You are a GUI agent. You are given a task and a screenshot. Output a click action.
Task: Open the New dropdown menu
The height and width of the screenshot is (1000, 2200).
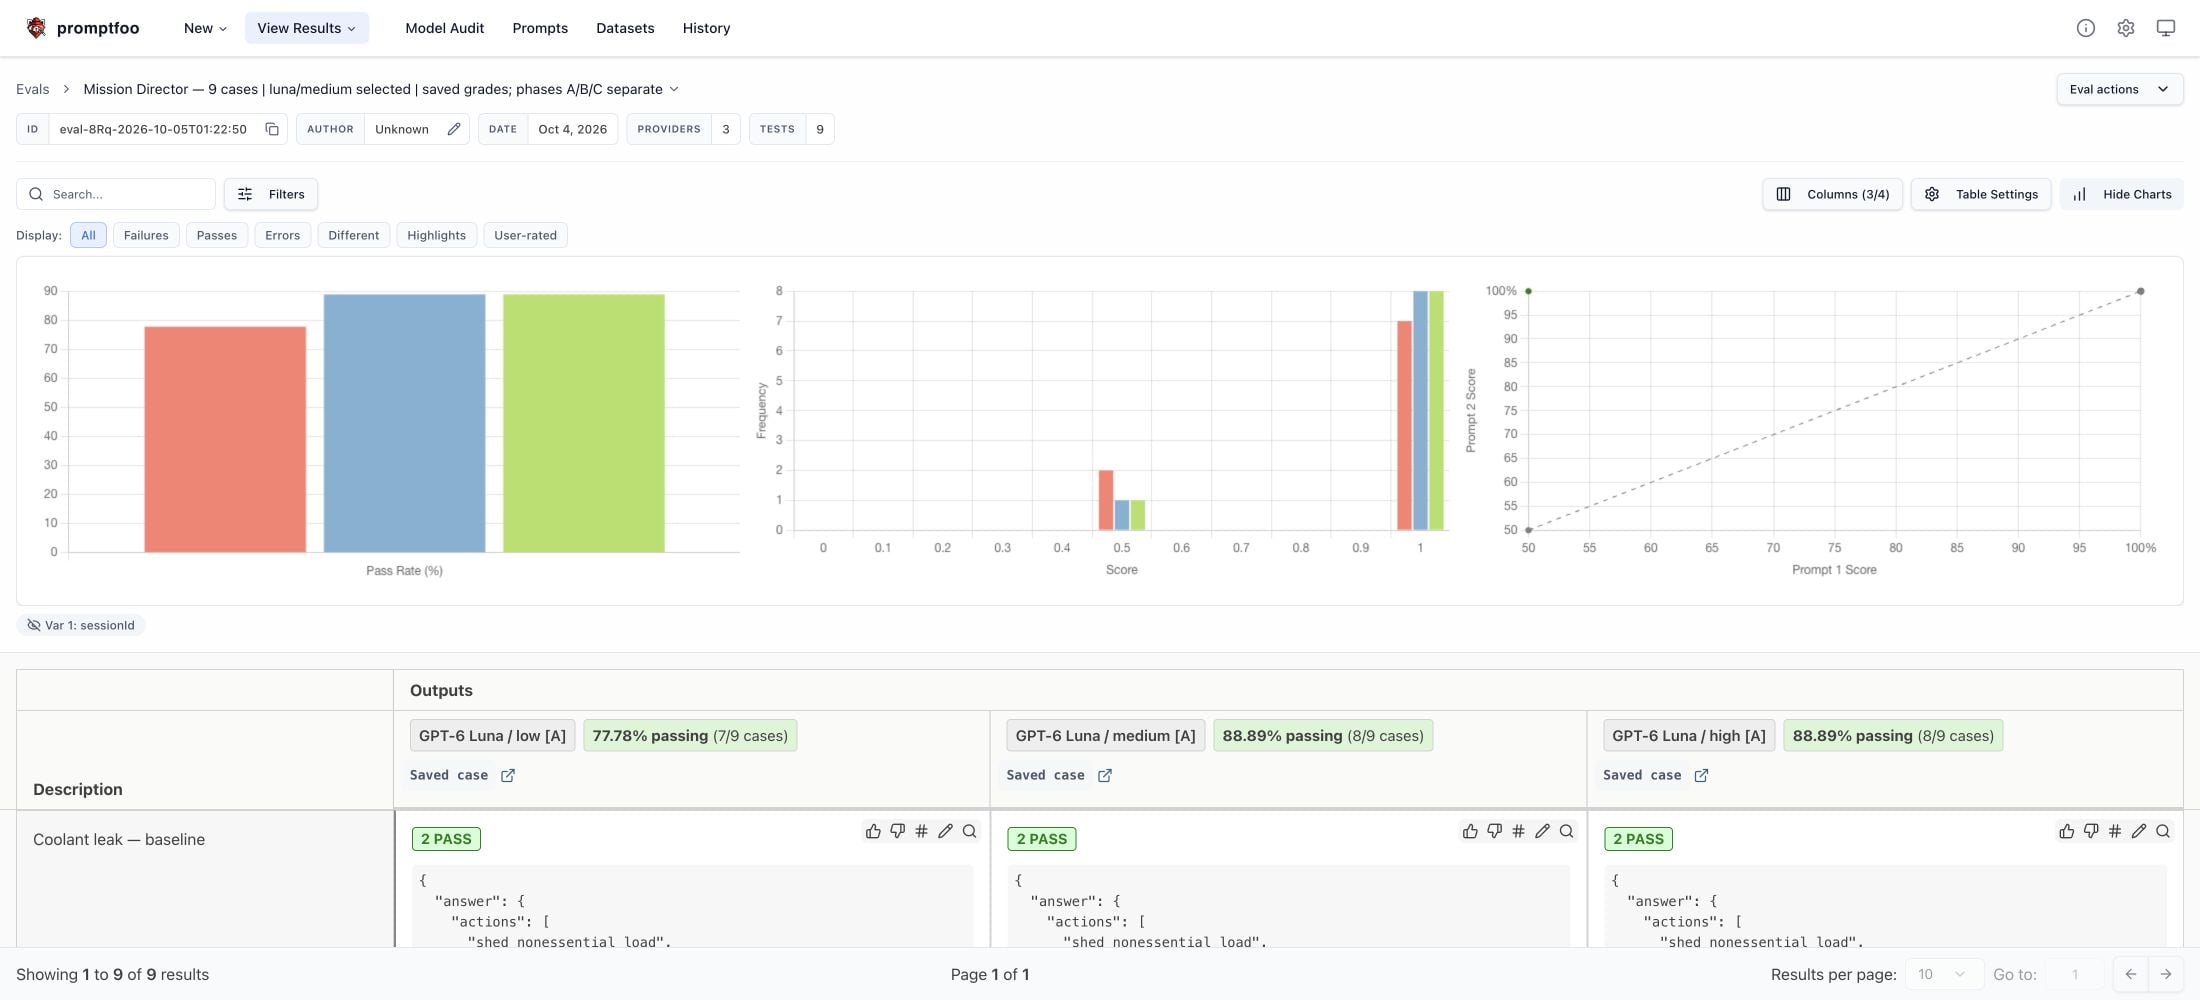point(205,28)
